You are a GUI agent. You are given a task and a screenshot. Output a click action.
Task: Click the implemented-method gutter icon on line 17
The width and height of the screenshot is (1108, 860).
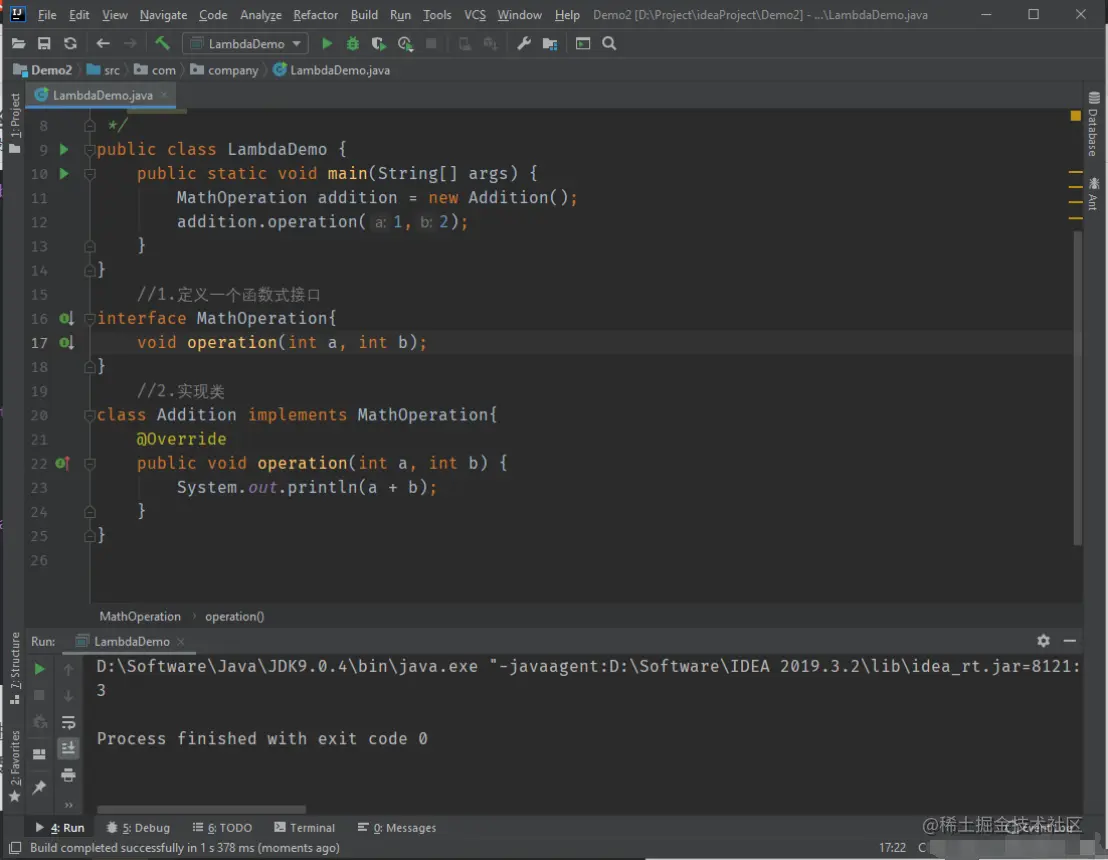click(x=66, y=343)
